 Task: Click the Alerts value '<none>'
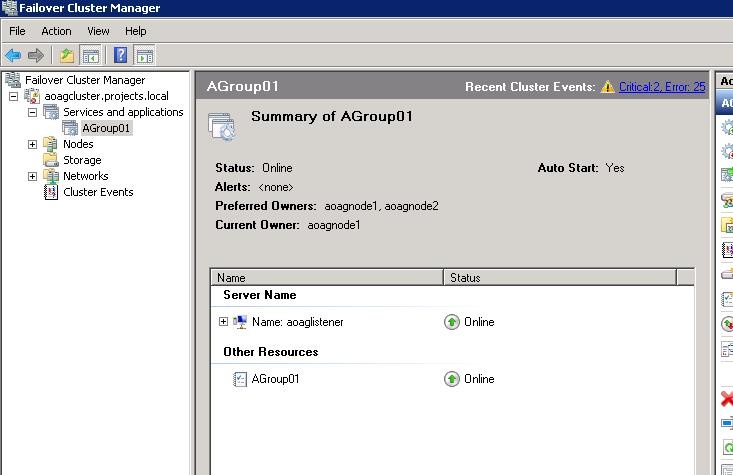pos(276,187)
